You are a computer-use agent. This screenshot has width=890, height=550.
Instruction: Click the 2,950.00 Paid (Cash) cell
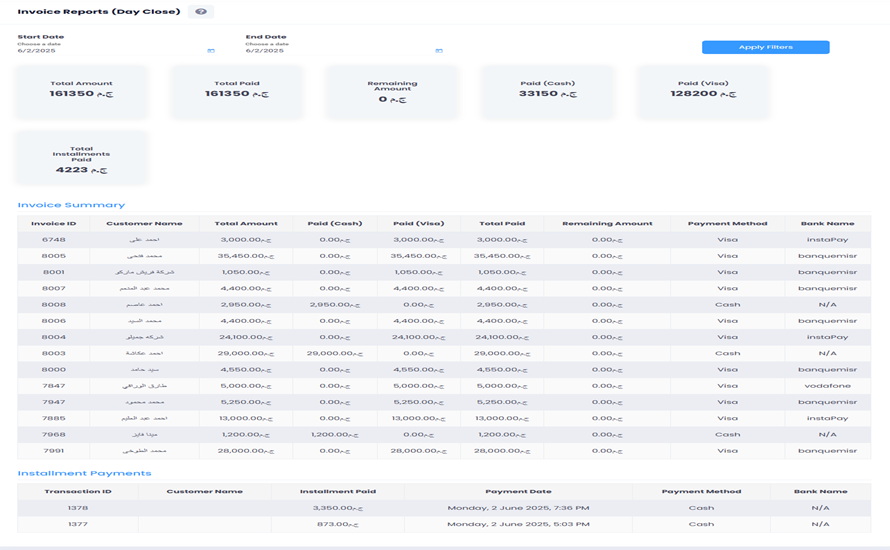pyautogui.click(x=335, y=305)
